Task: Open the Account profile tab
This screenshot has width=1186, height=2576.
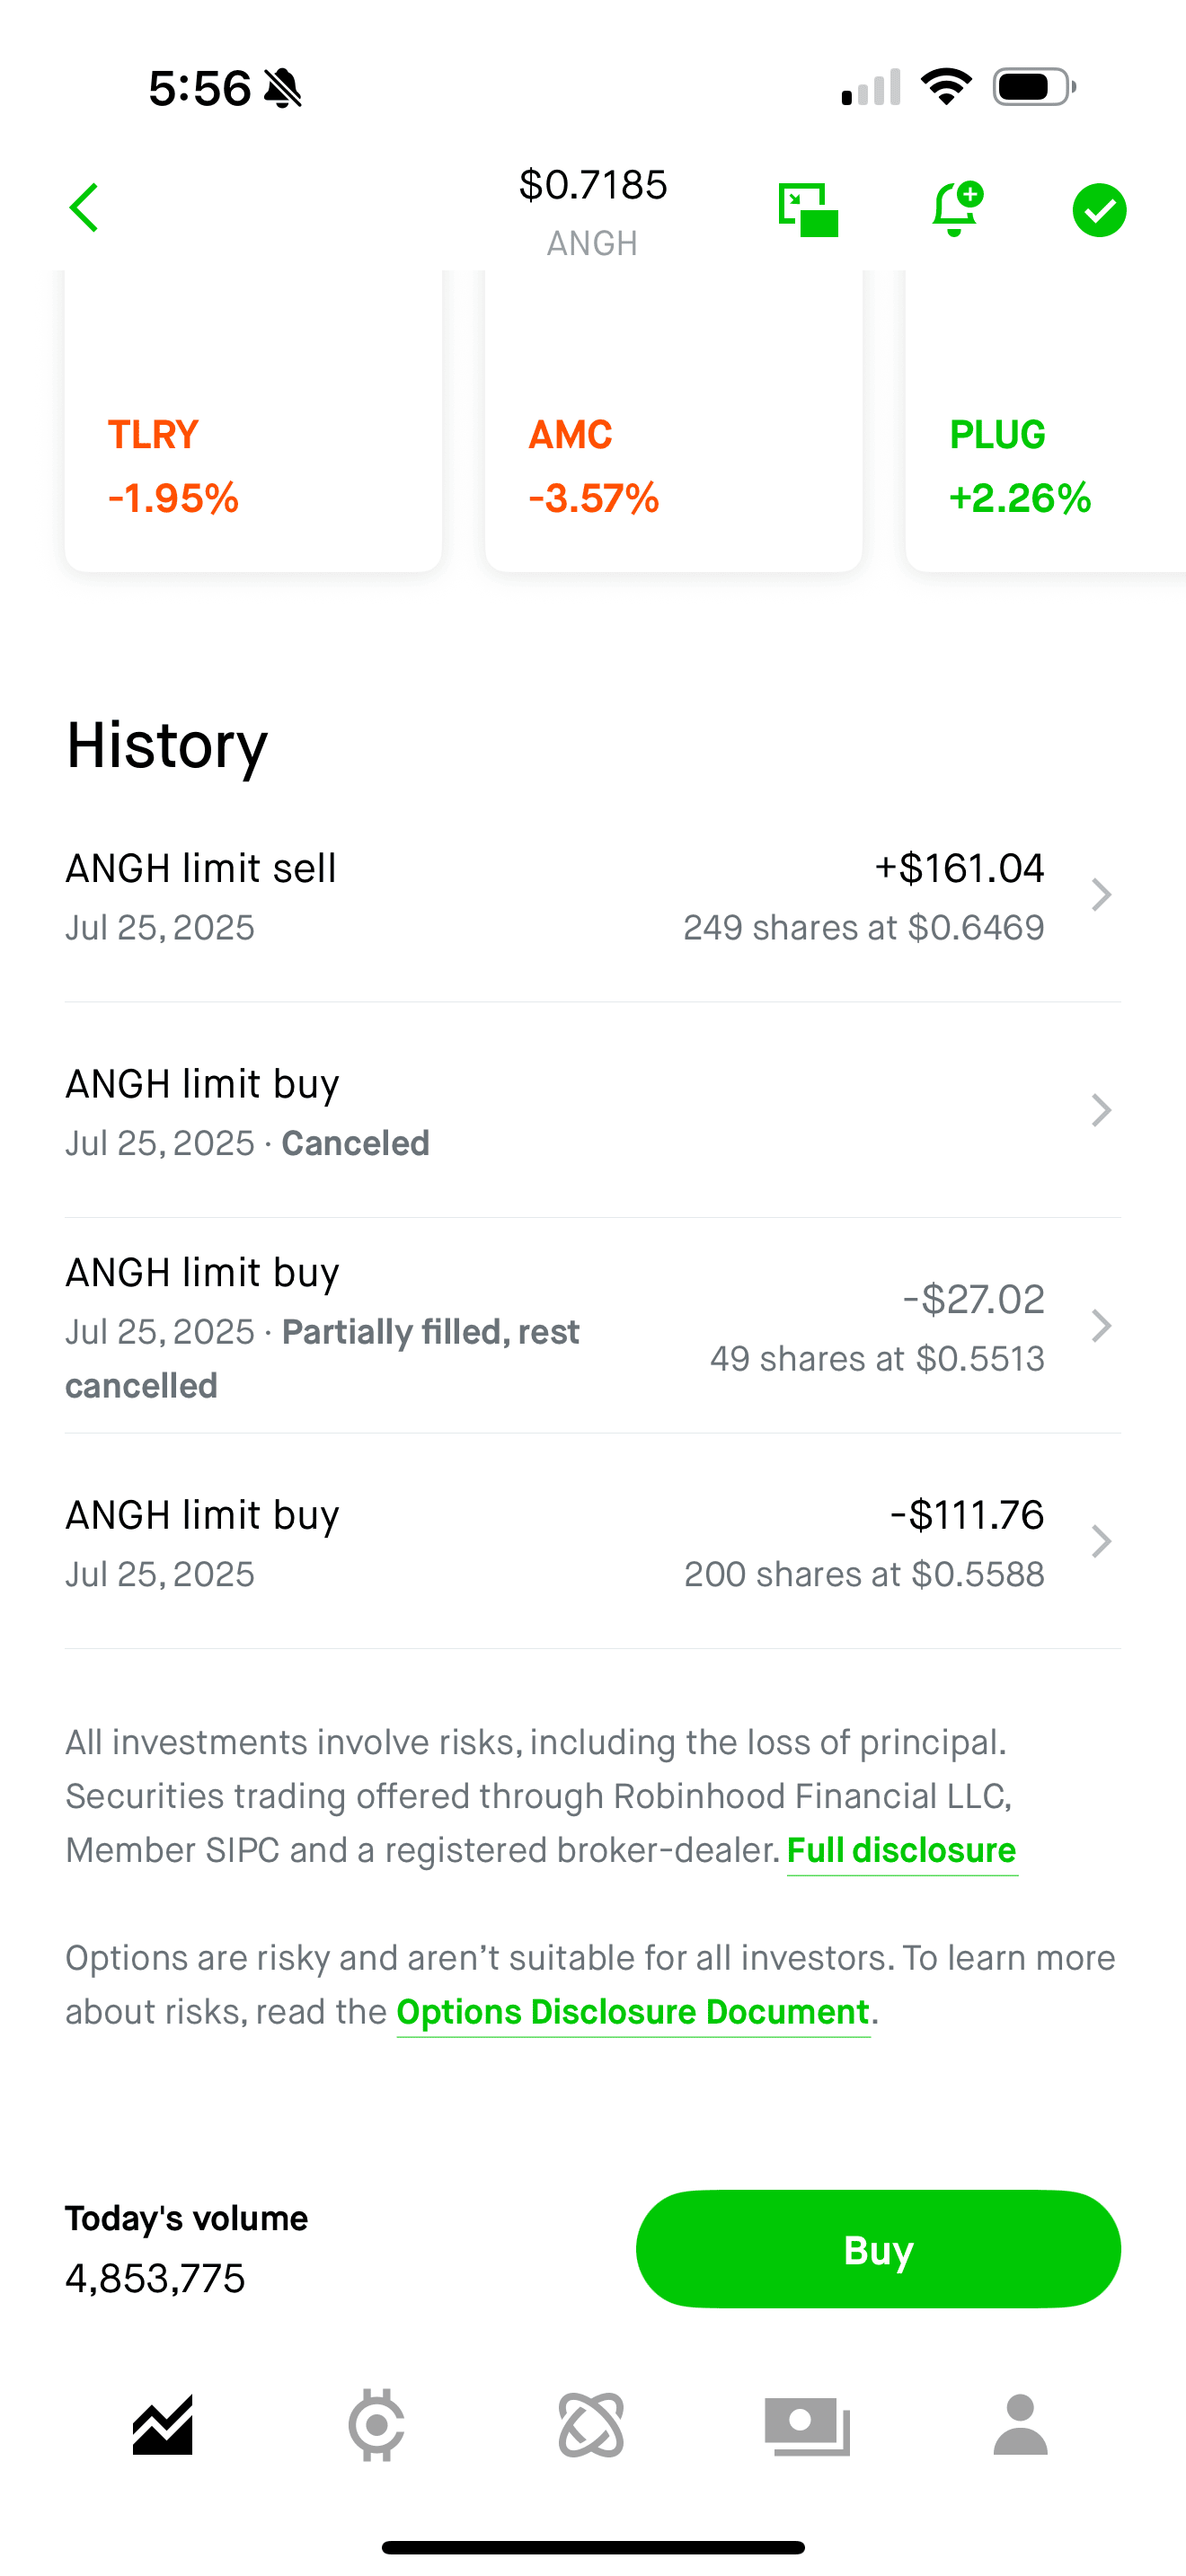Action: [1020, 2424]
